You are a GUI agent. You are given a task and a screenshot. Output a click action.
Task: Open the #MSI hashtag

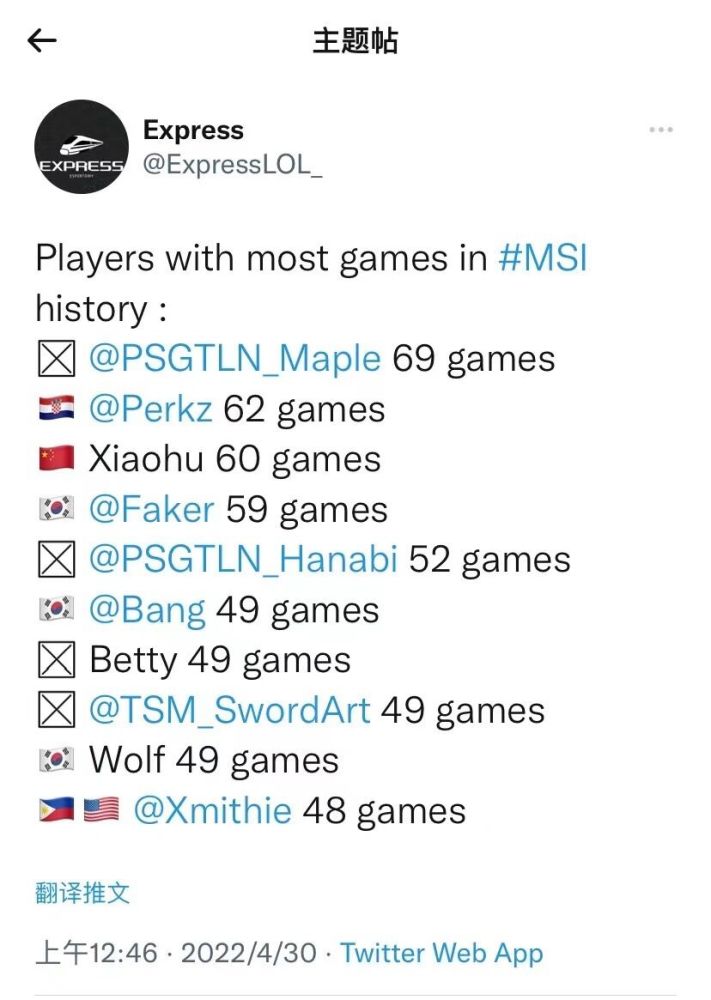tap(542, 259)
